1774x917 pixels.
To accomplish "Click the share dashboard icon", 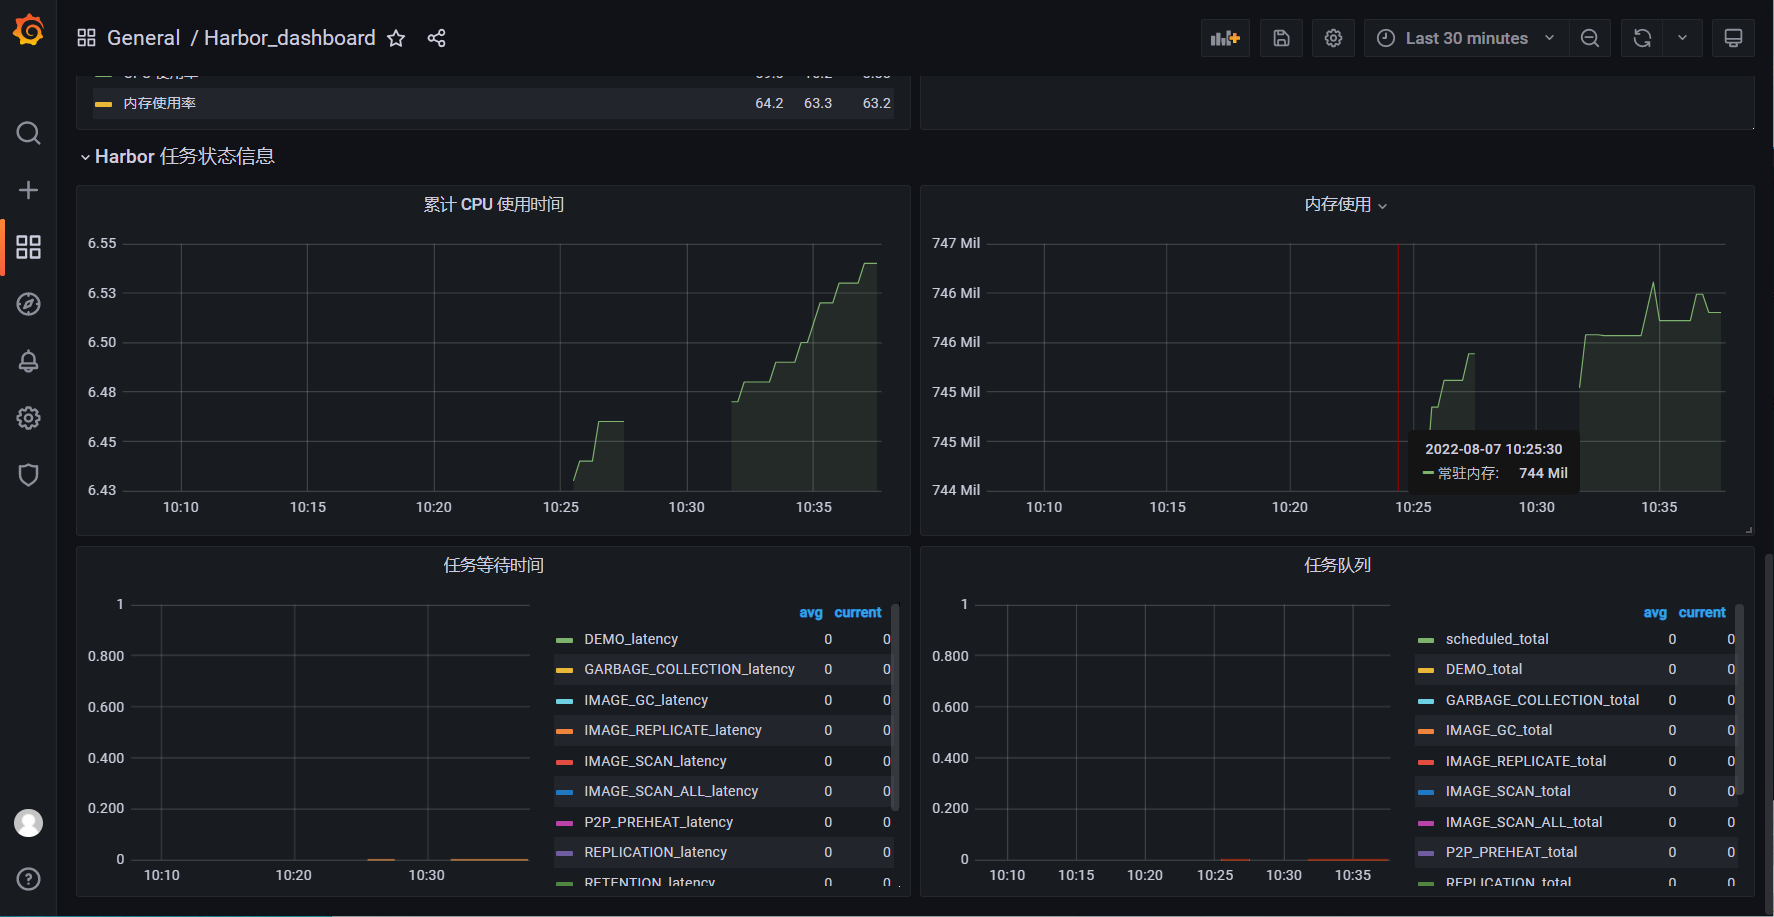I will coord(436,38).
